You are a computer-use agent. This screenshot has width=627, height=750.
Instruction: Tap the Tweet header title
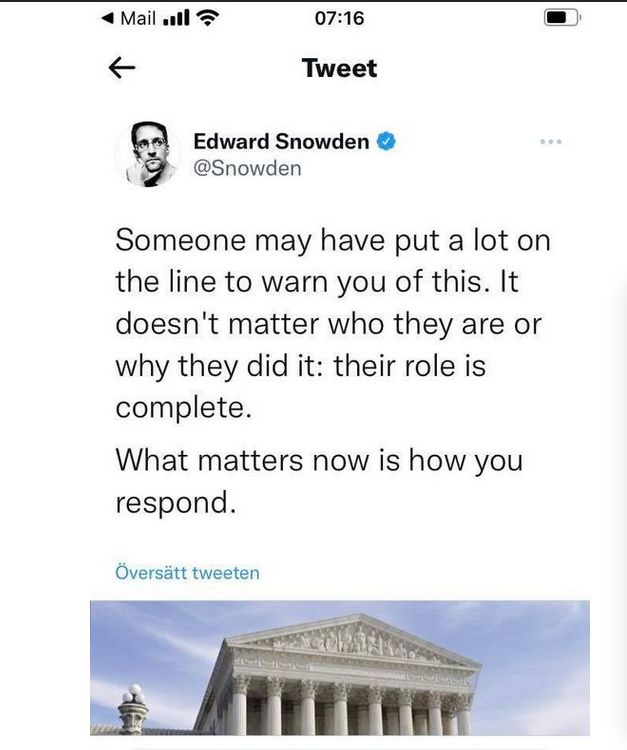(x=339, y=68)
